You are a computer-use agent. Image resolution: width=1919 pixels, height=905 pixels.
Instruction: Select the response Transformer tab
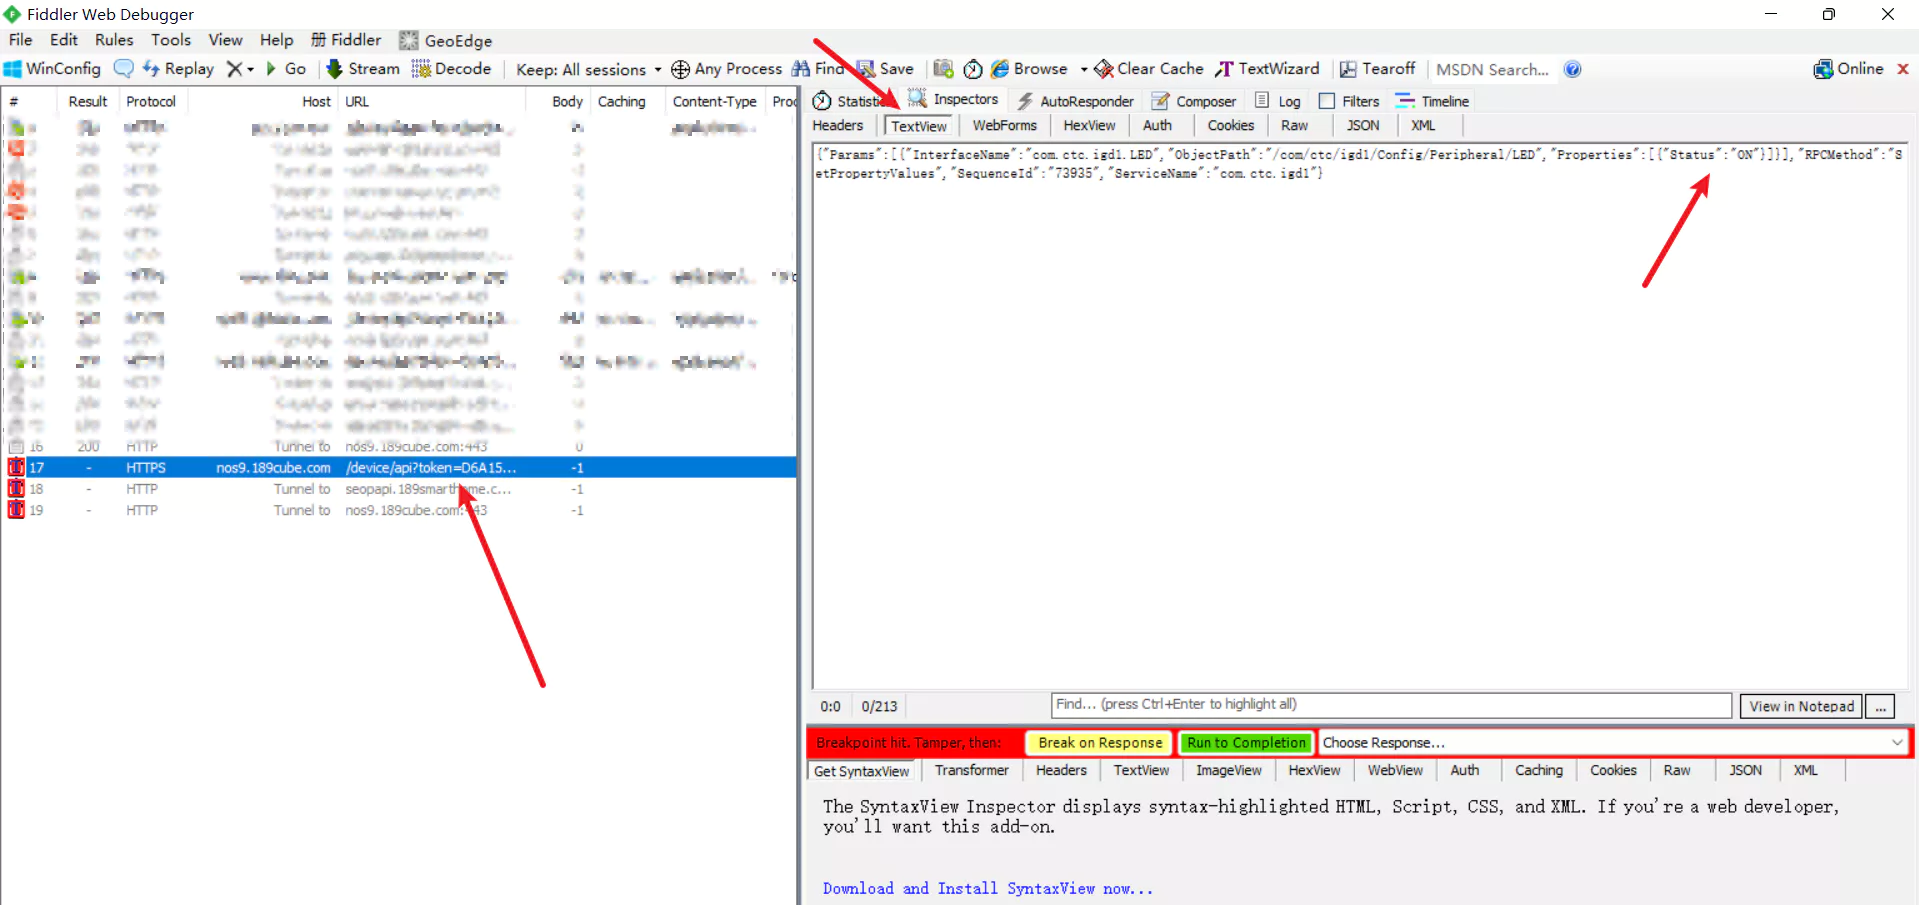[x=971, y=770]
